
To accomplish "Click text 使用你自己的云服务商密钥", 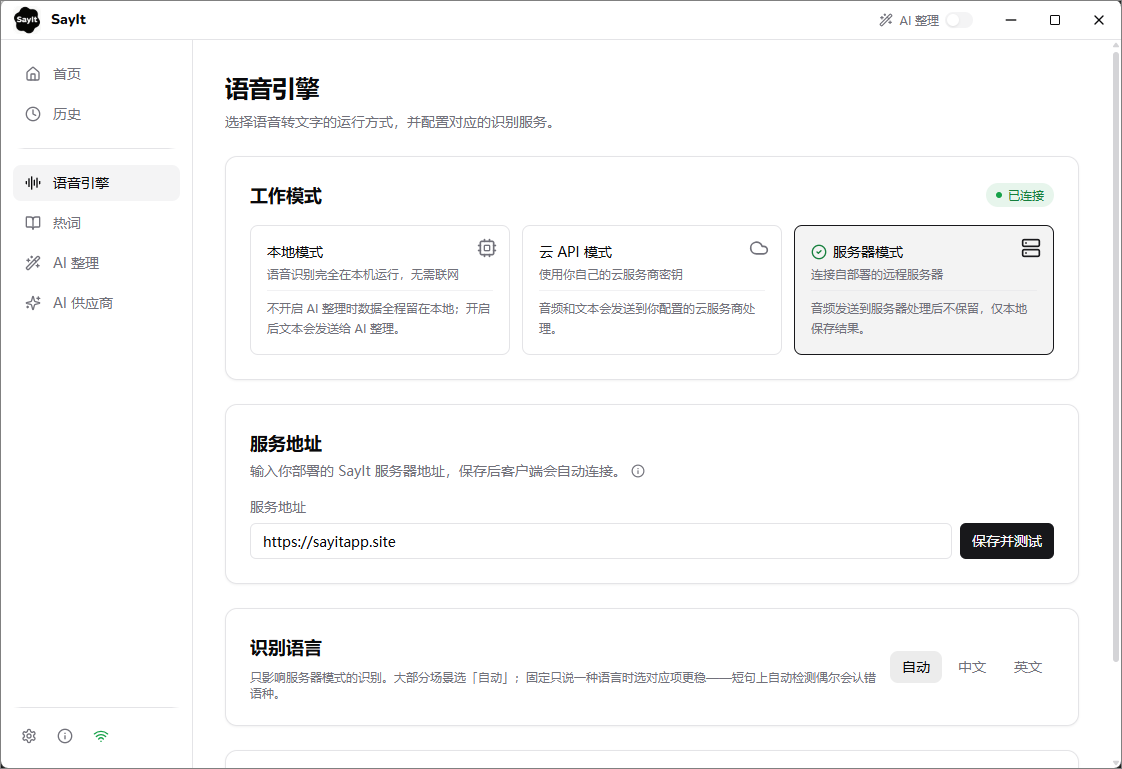I will (610, 275).
